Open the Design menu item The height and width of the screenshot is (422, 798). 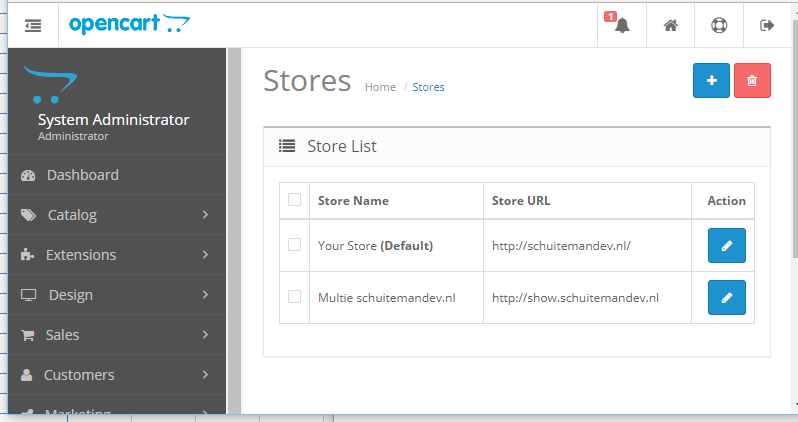click(x=117, y=295)
